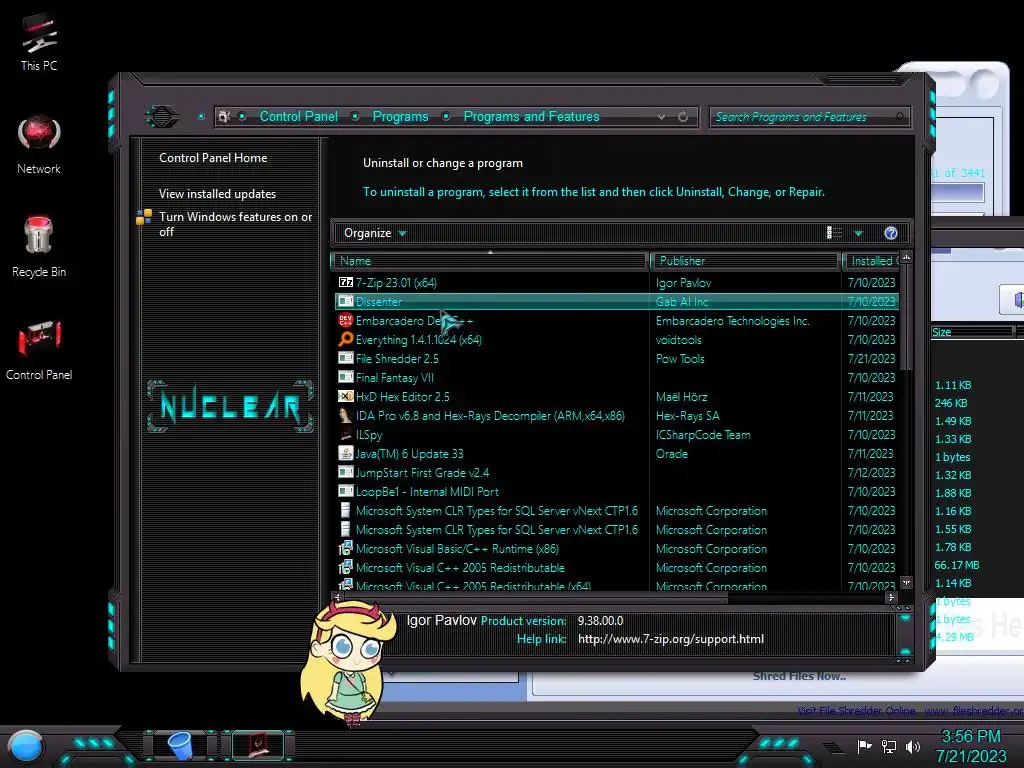1024x768 pixels.
Task: Click the Control Panel breadcrumb
Action: click(298, 116)
